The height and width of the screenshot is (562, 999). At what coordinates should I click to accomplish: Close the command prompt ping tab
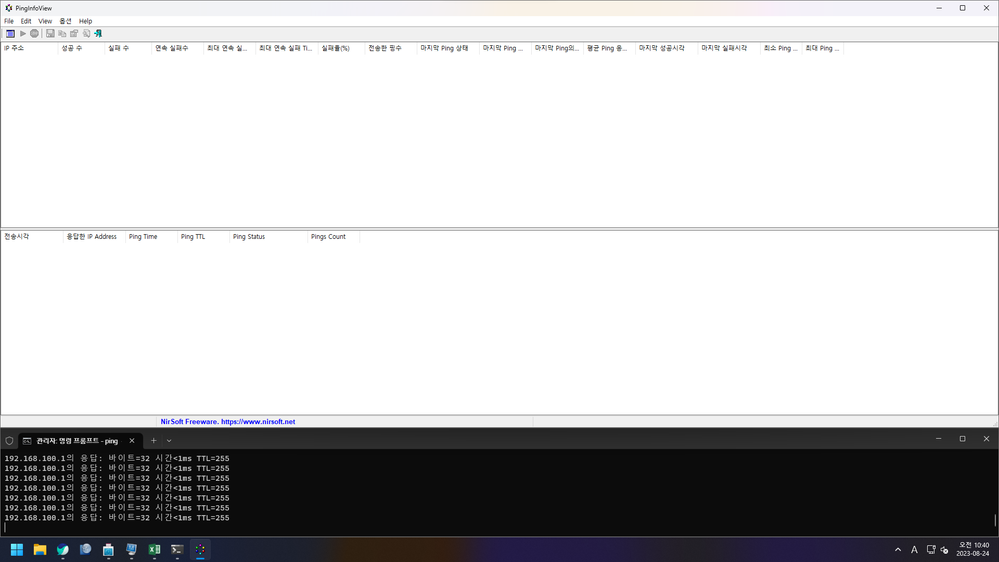coord(132,441)
